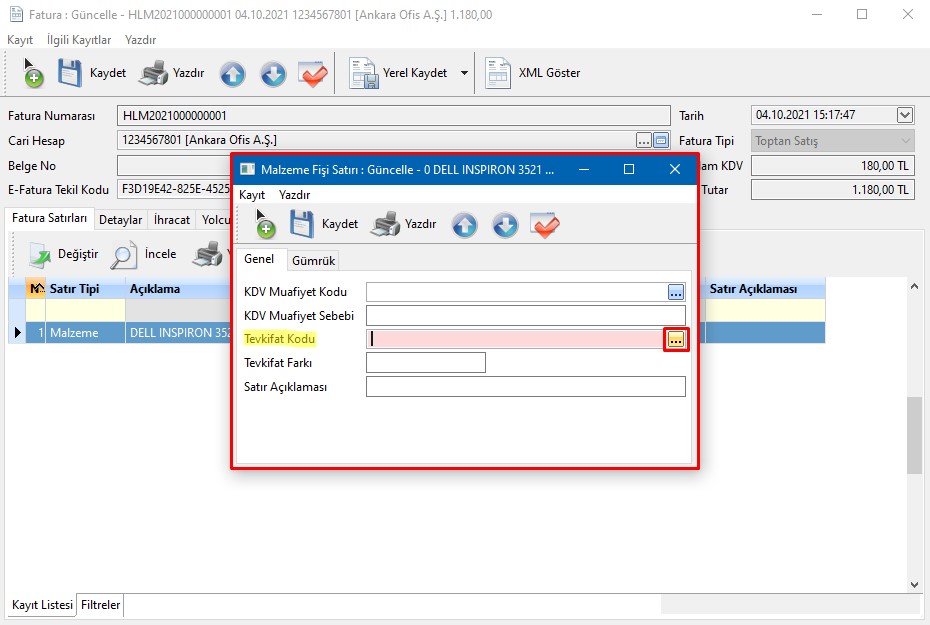This screenshot has width=930, height=625.
Task: Click the İncele magnifier button
Action: [x=144, y=255]
